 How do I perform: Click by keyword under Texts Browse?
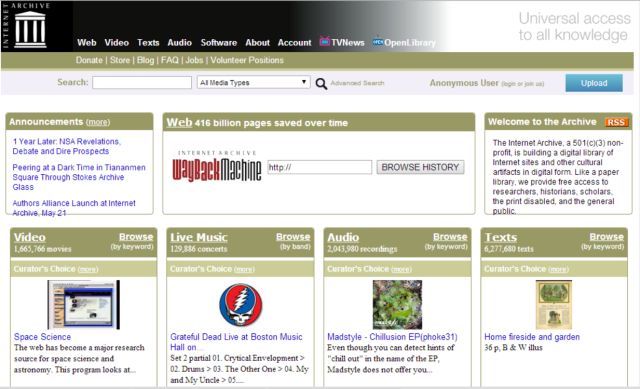[602, 247]
